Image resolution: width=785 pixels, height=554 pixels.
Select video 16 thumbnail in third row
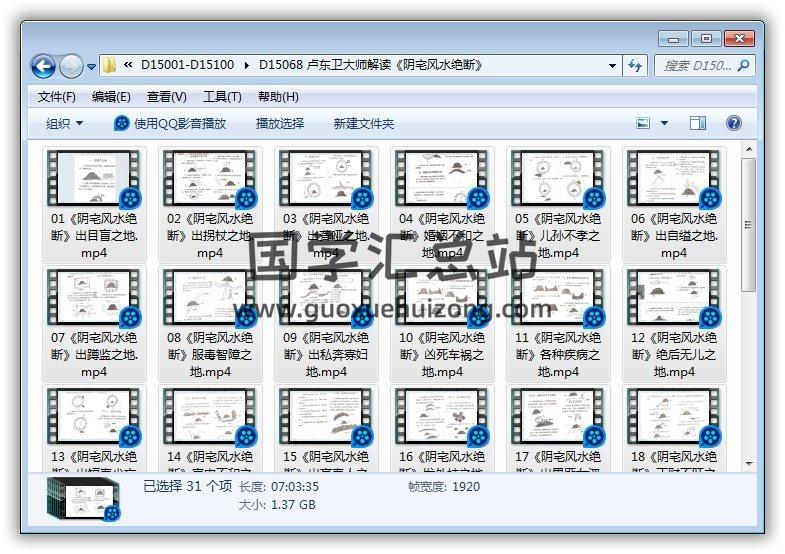coord(442,417)
